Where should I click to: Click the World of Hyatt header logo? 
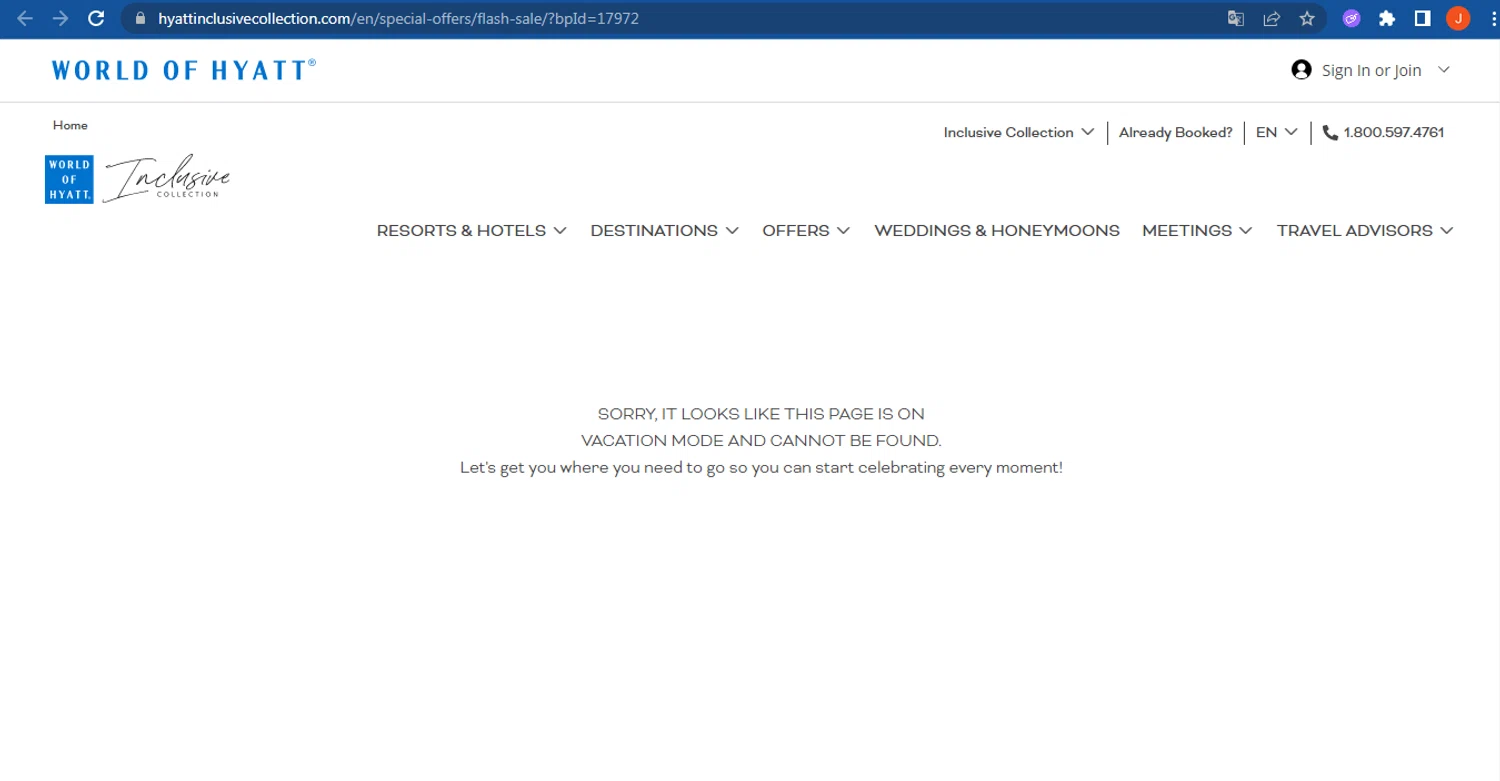[x=184, y=70]
